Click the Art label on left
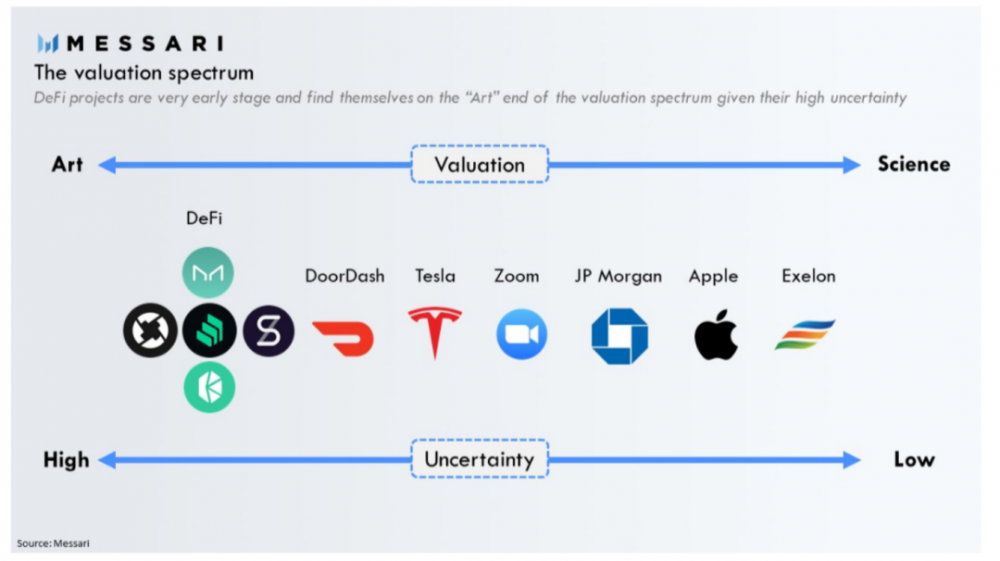This screenshot has width=1000, height=561. (x=67, y=164)
